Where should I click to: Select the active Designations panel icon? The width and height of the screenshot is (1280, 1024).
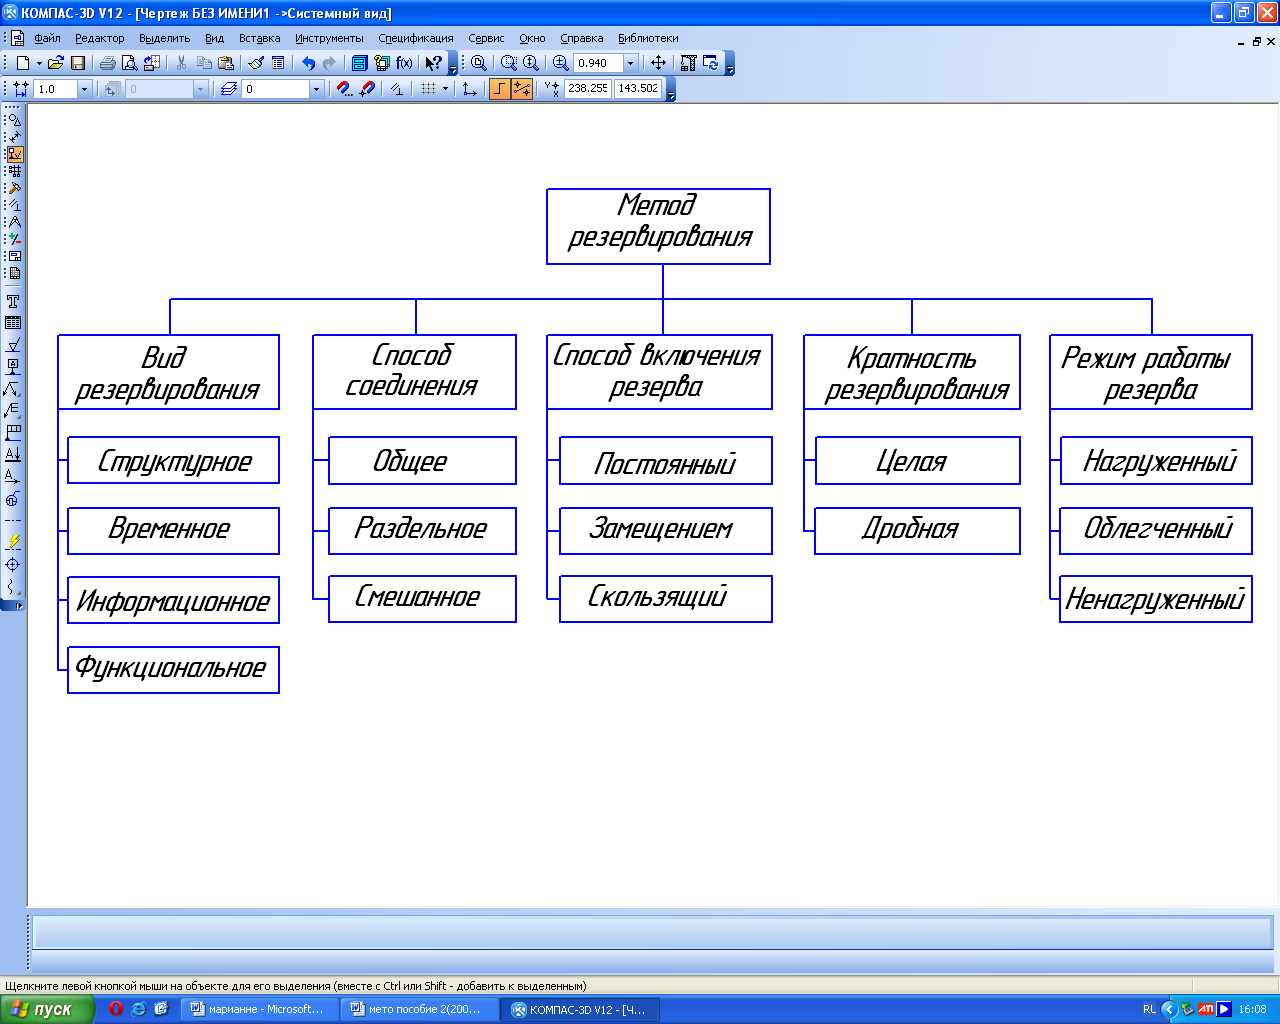point(14,154)
